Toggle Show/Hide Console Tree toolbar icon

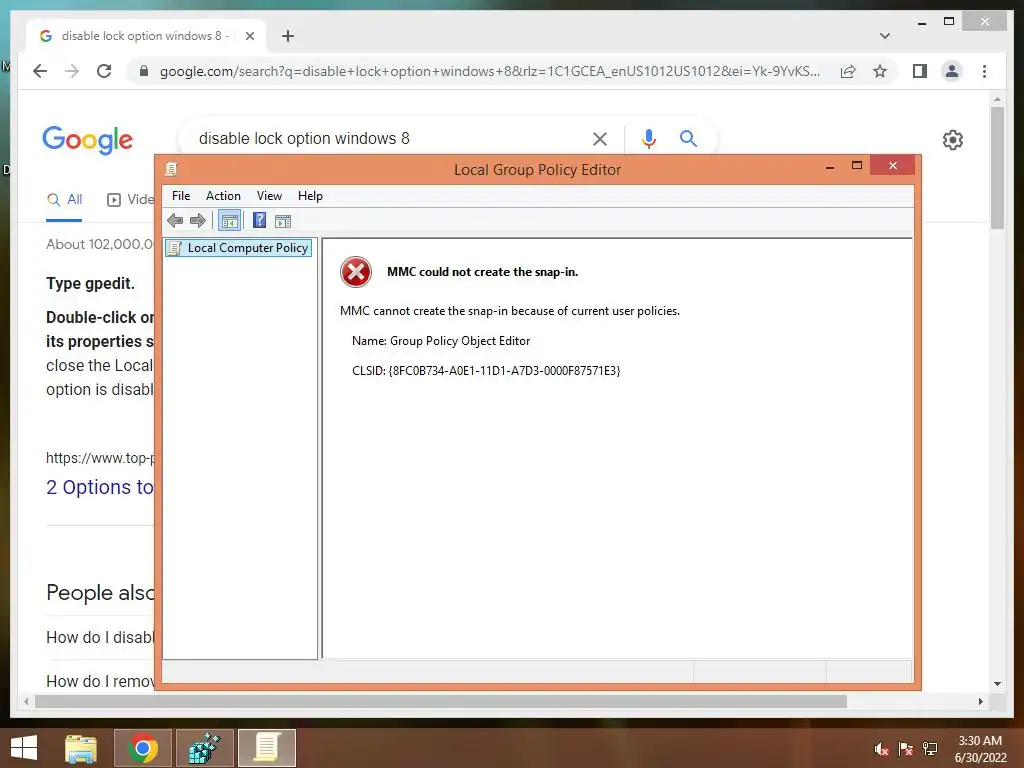click(x=229, y=221)
